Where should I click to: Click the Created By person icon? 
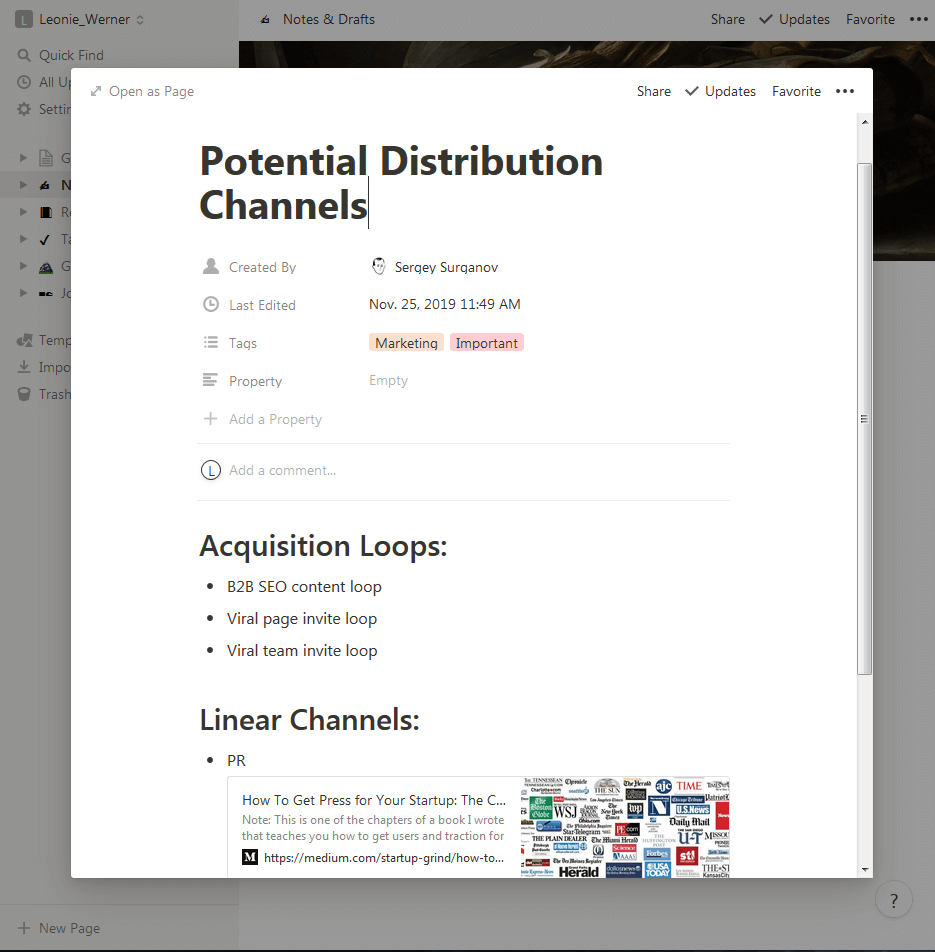tap(211, 267)
